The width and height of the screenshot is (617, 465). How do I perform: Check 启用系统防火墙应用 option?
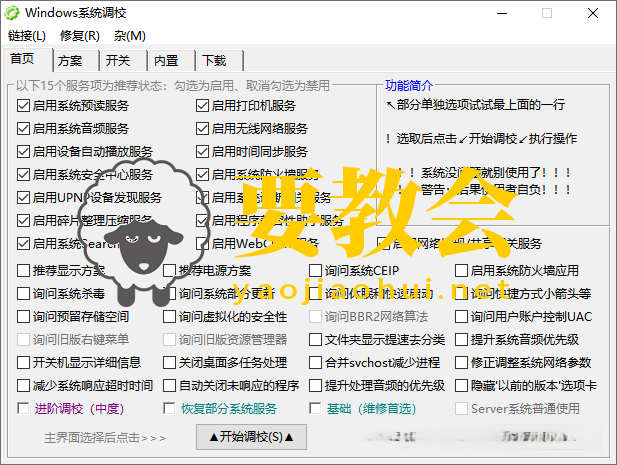point(462,271)
